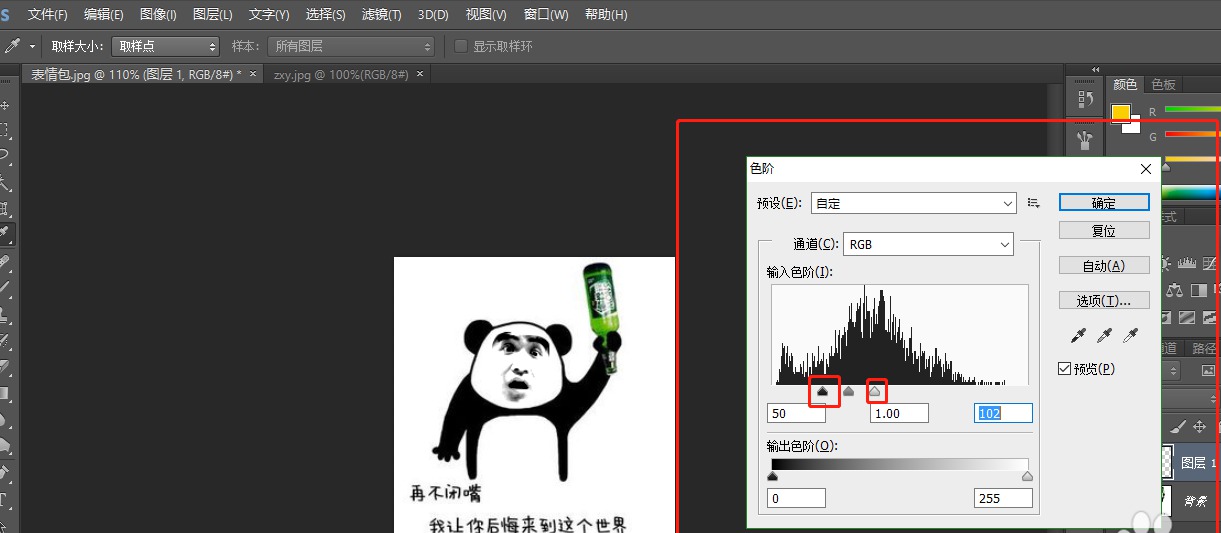
Task: Open the 图像(I) menu
Action: [158, 15]
